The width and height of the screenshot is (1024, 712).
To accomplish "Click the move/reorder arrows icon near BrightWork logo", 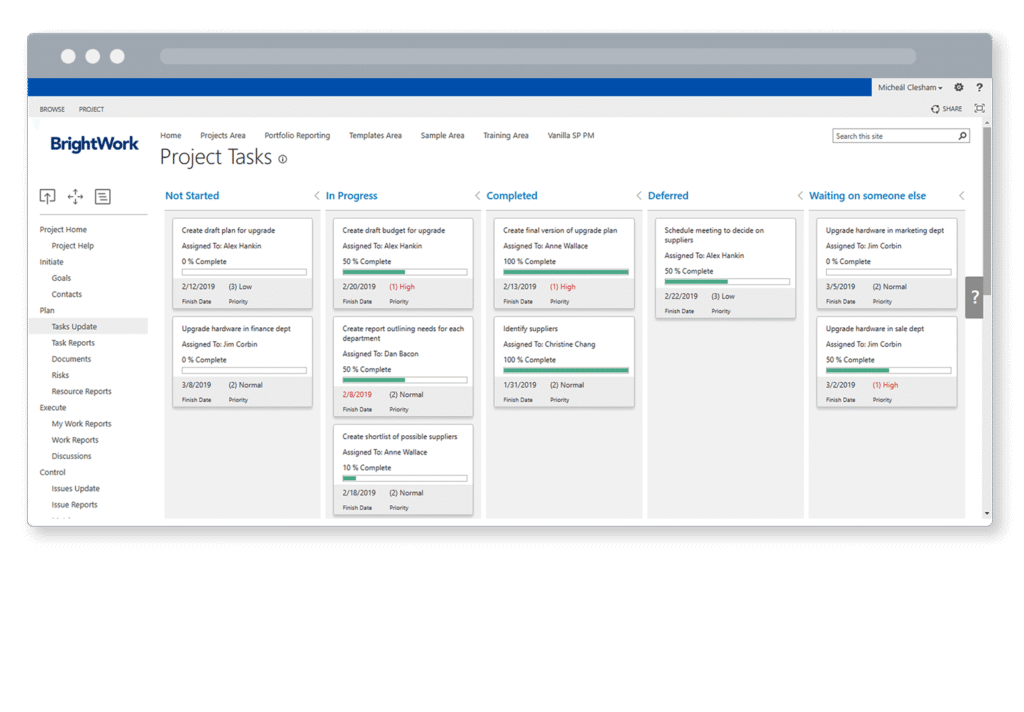I will (75, 196).
